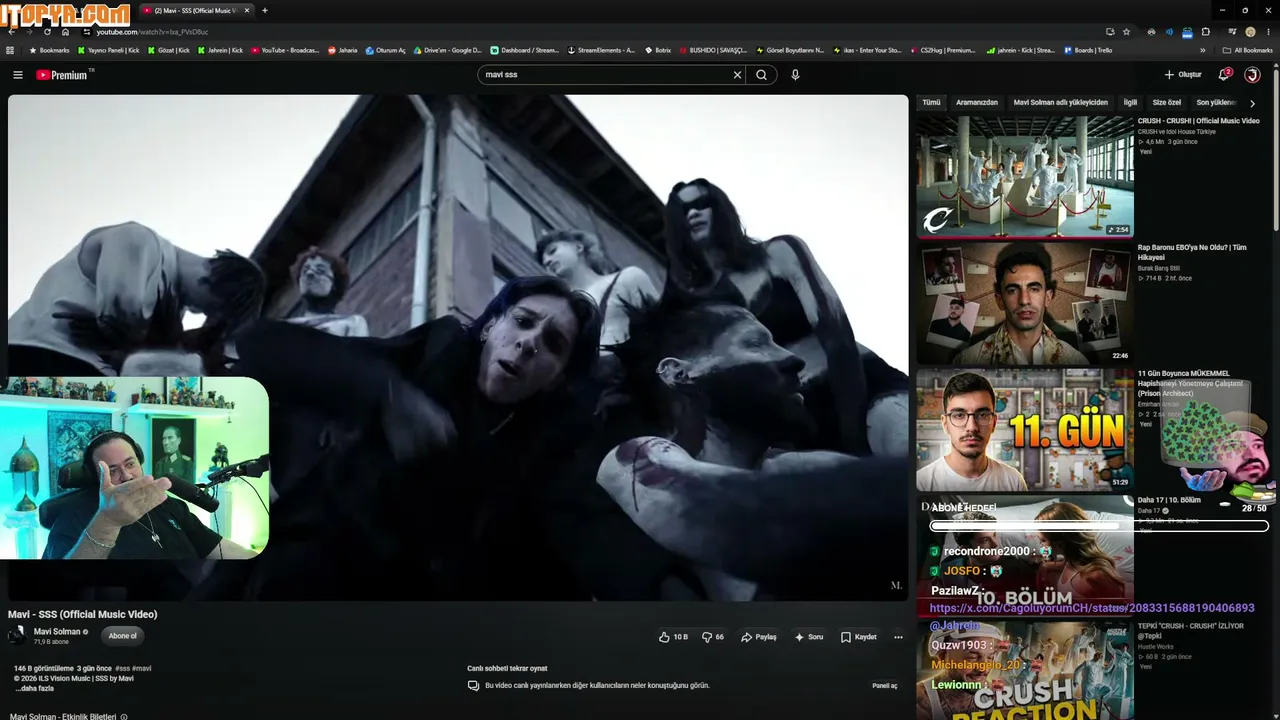Close the Mavi - SSS browser tab

(247, 11)
